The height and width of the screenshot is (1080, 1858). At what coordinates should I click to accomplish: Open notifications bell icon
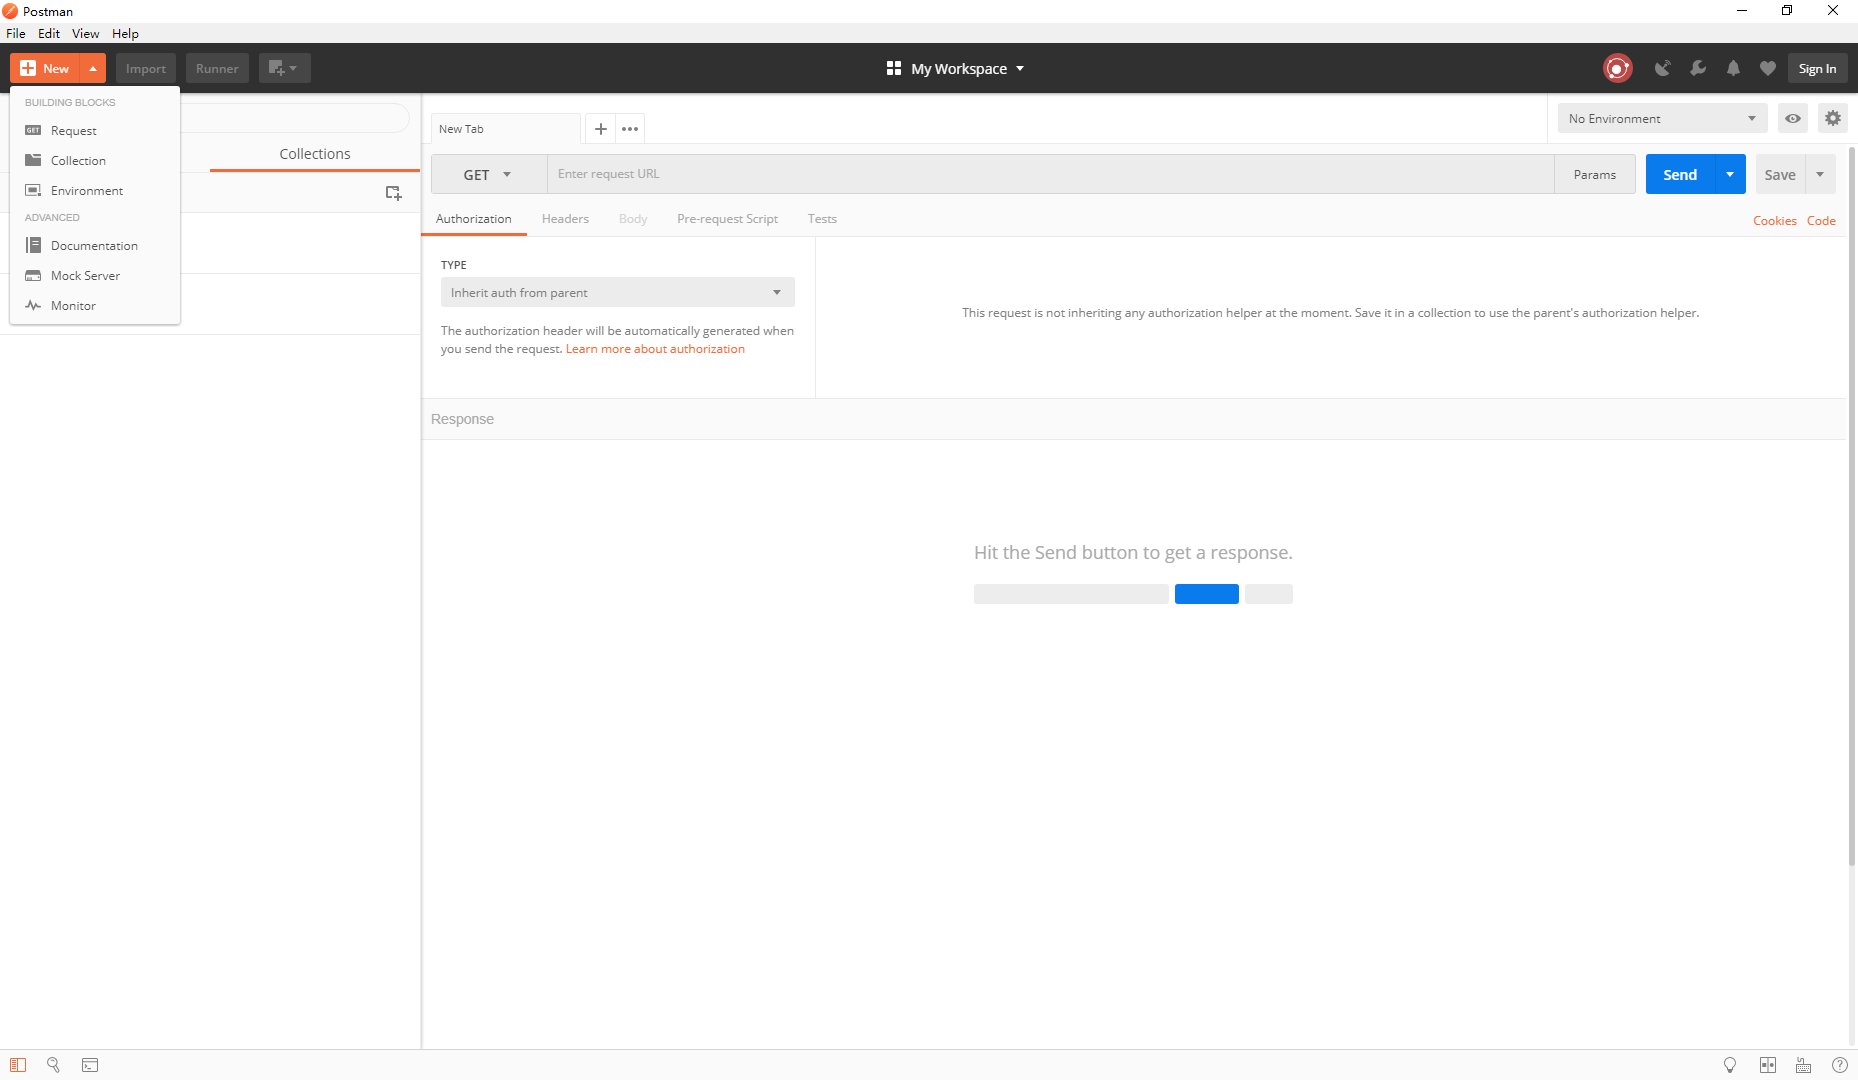coord(1733,68)
